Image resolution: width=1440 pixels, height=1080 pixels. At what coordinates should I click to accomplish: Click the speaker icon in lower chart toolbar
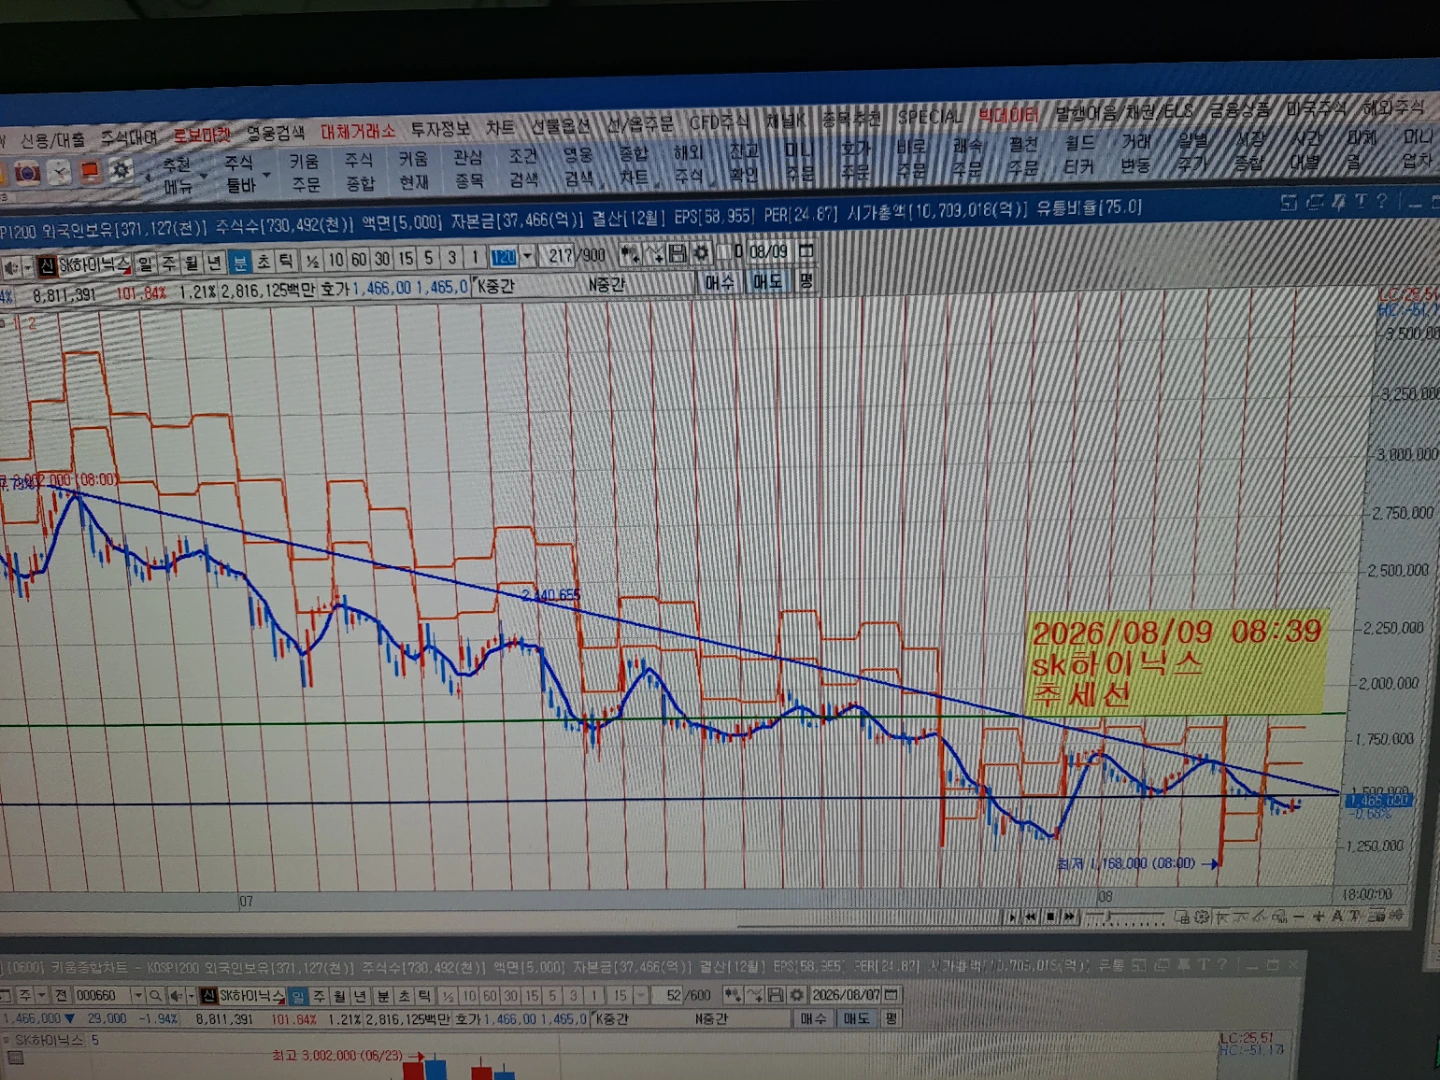click(x=176, y=995)
